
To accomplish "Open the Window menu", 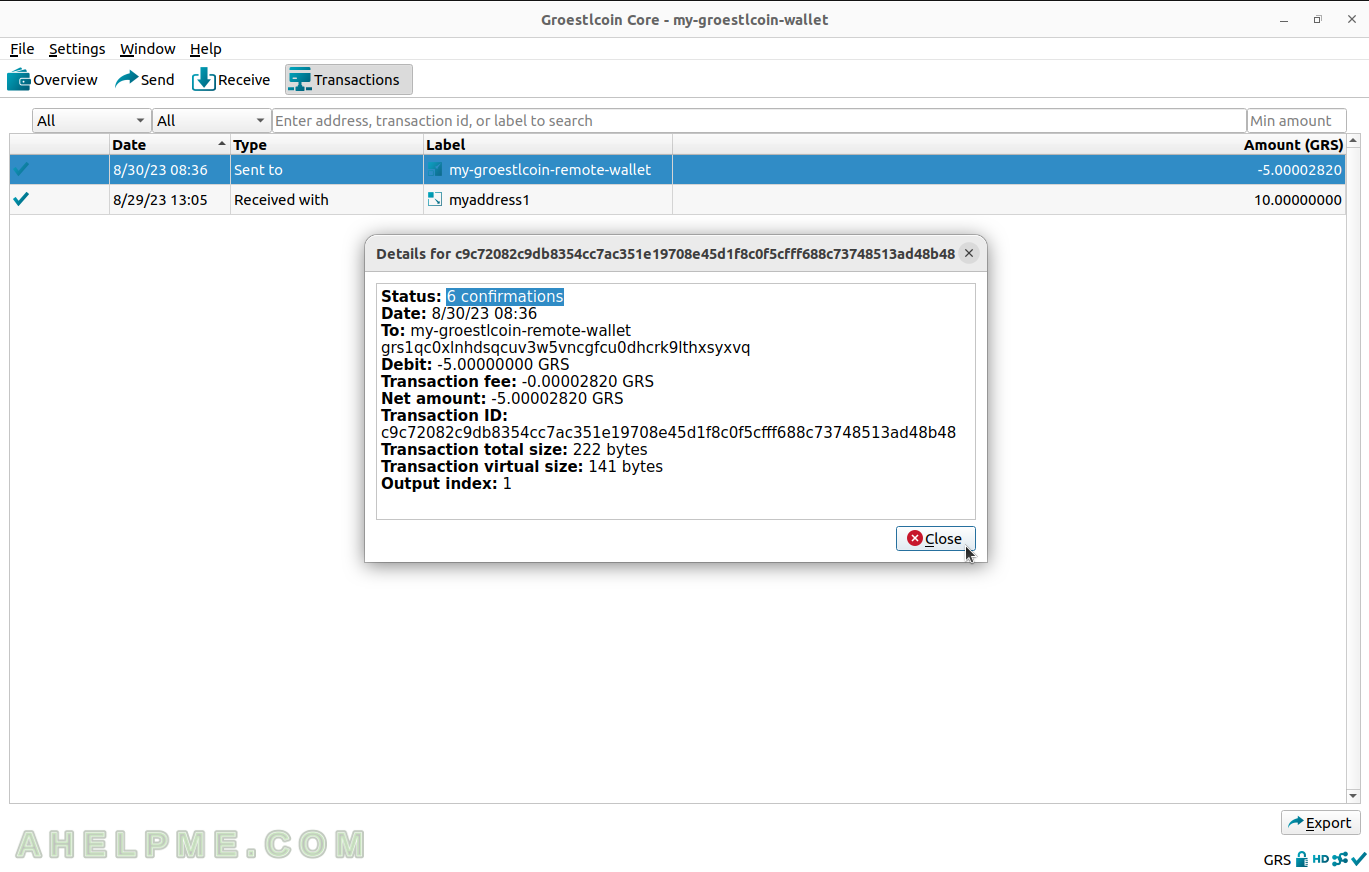I will click(x=147, y=49).
